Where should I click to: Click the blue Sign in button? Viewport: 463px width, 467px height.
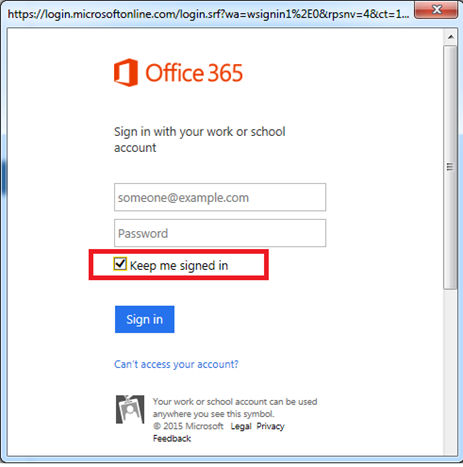[x=145, y=319]
